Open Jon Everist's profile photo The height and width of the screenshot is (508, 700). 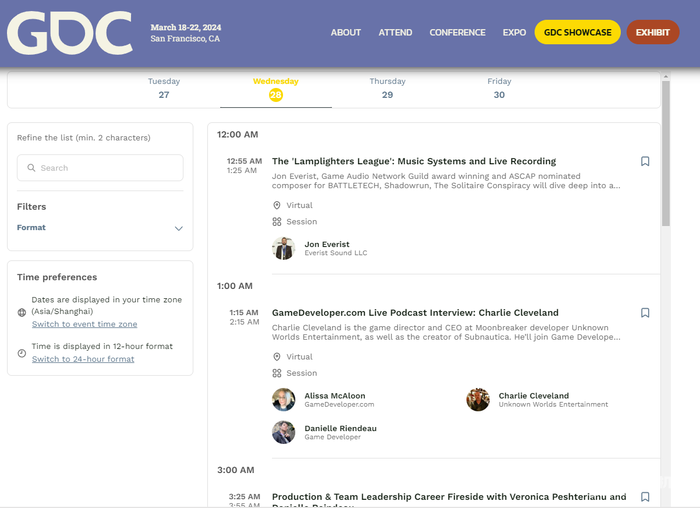point(283,248)
